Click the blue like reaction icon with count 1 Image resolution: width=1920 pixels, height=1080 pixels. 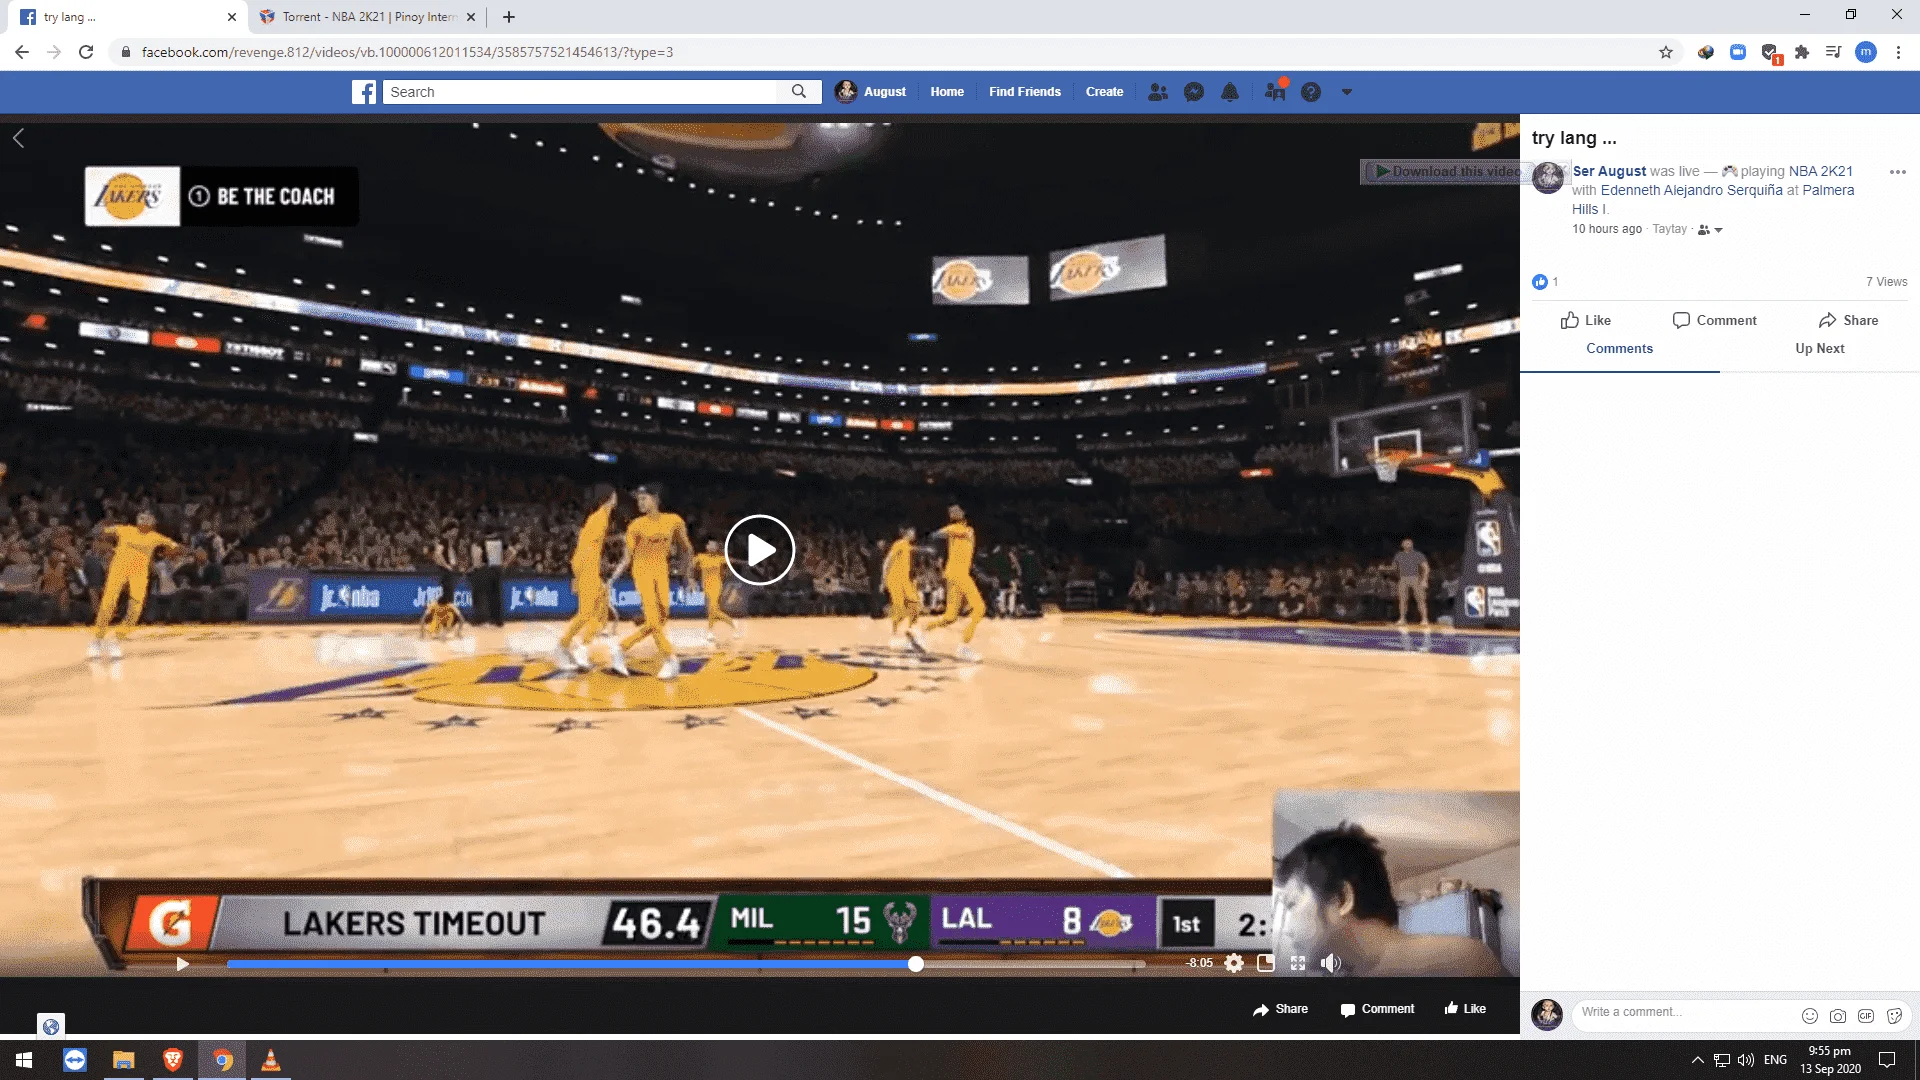[x=1540, y=282]
